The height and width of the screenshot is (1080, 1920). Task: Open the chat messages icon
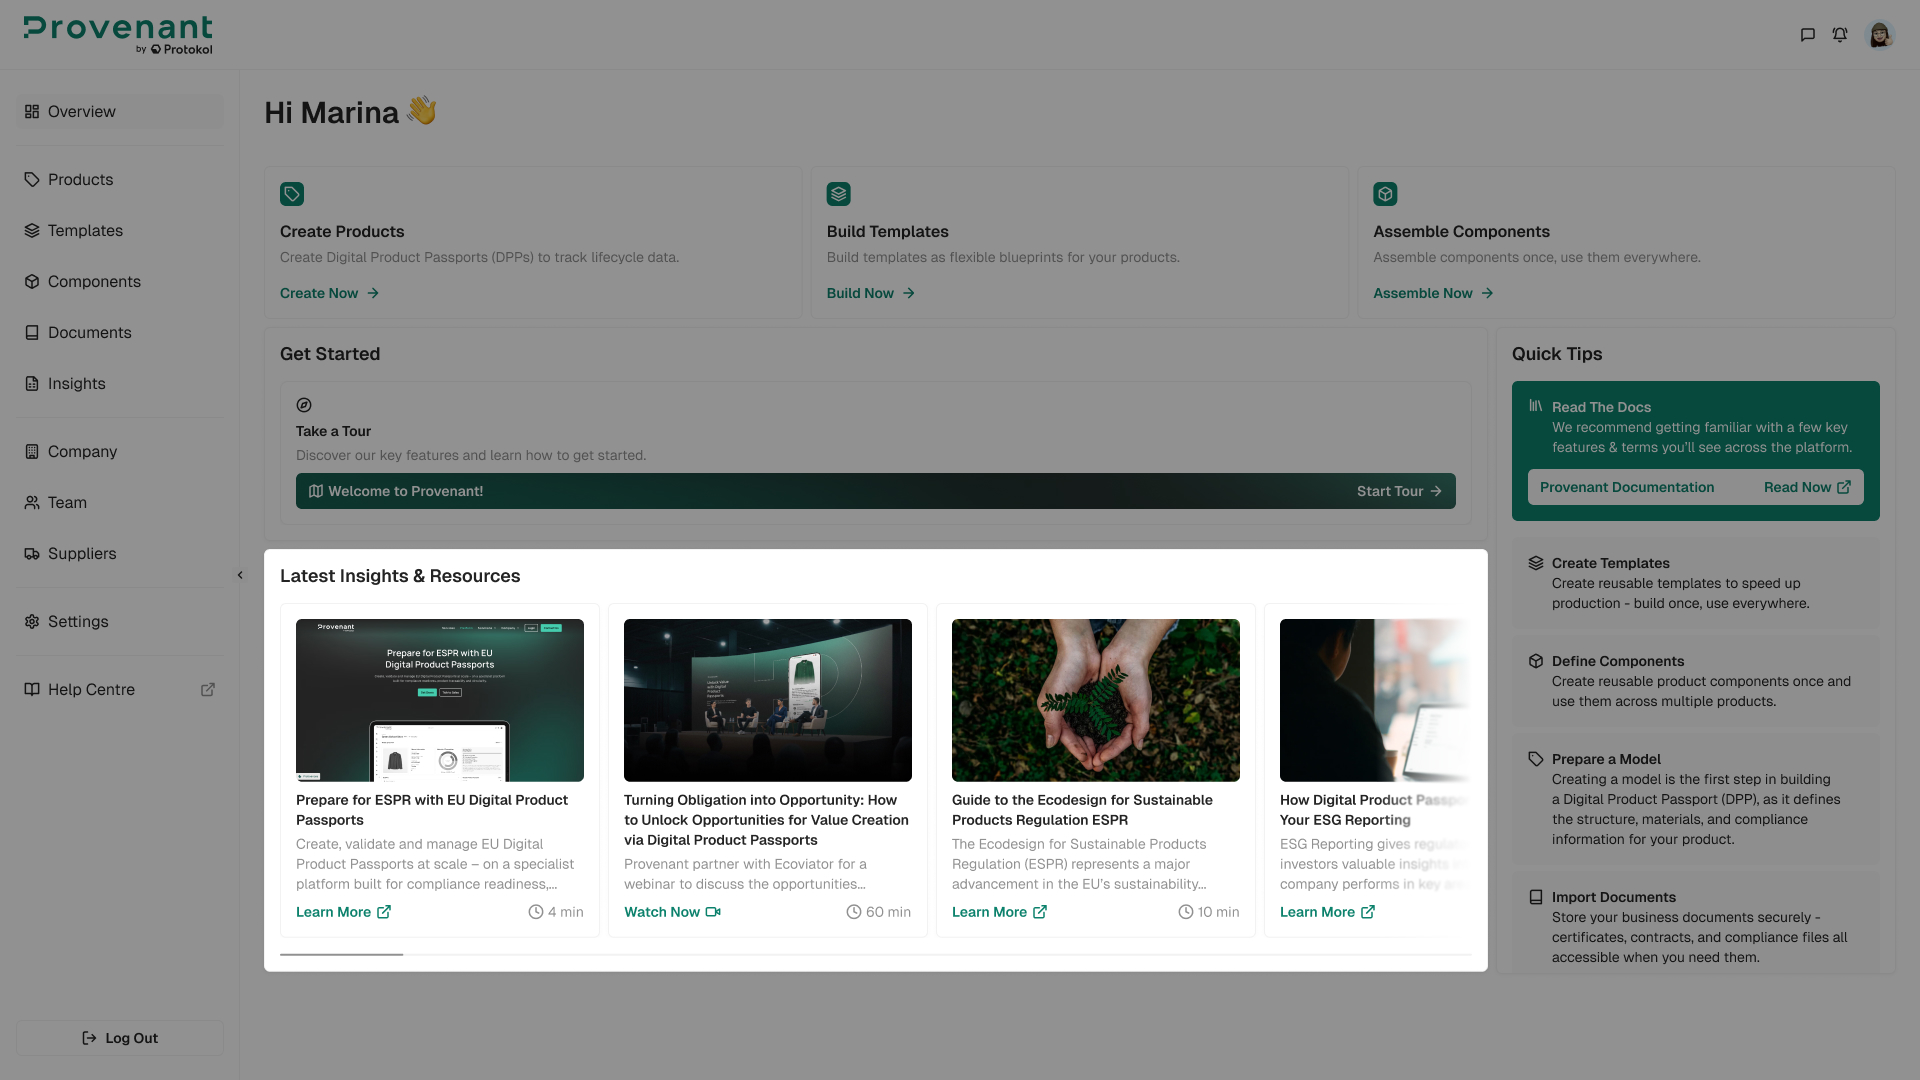(1807, 35)
